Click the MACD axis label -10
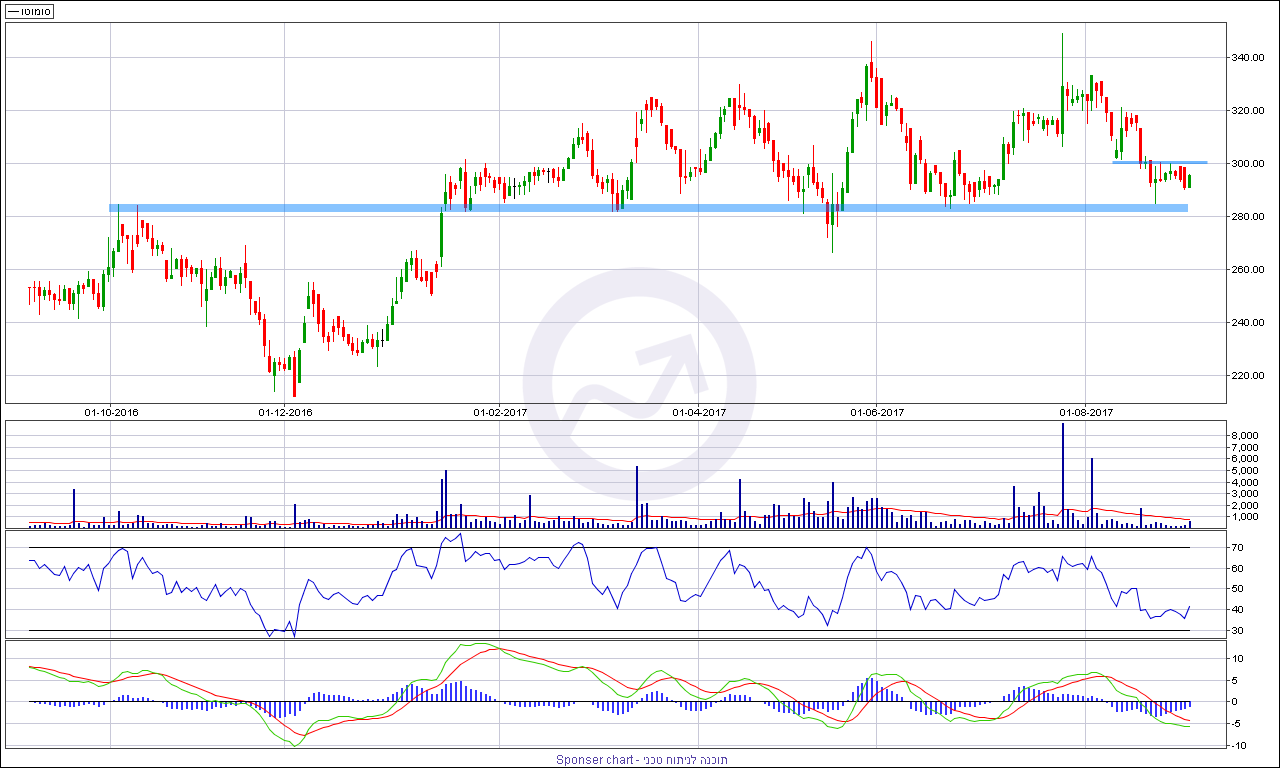Image resolution: width=1280 pixels, height=768 pixels. (x=1236, y=746)
